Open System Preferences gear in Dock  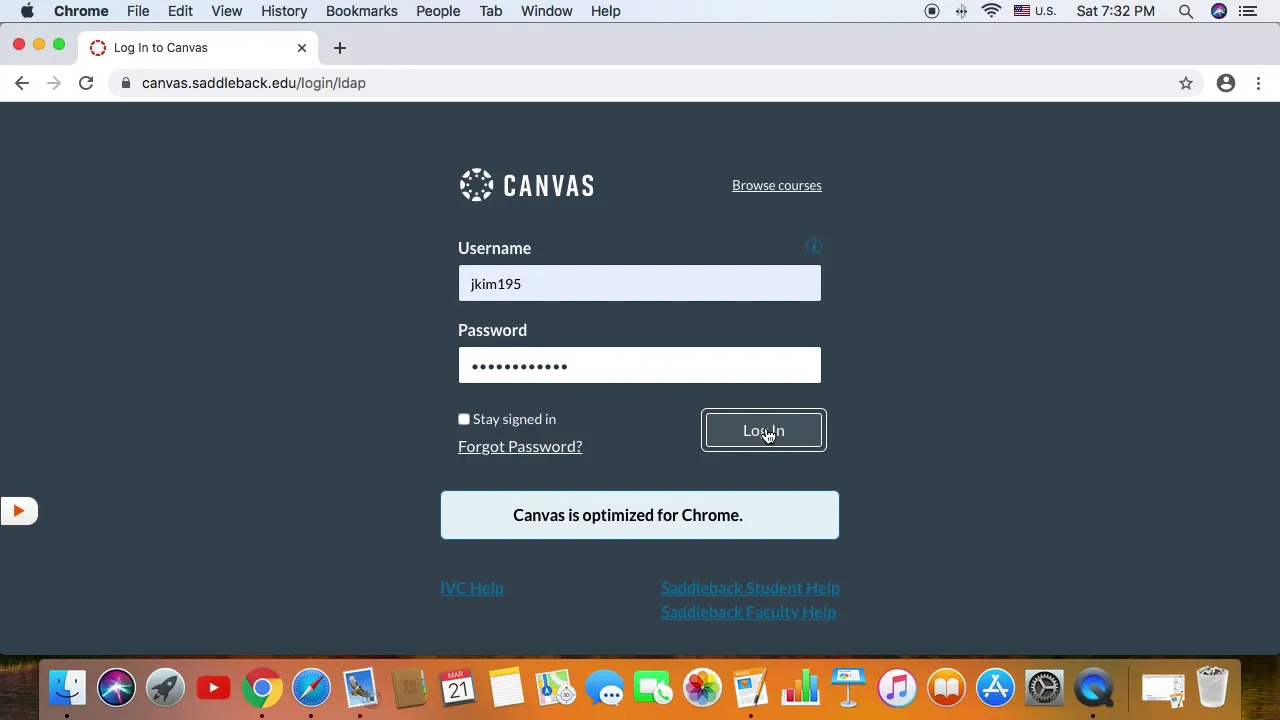(1045, 688)
